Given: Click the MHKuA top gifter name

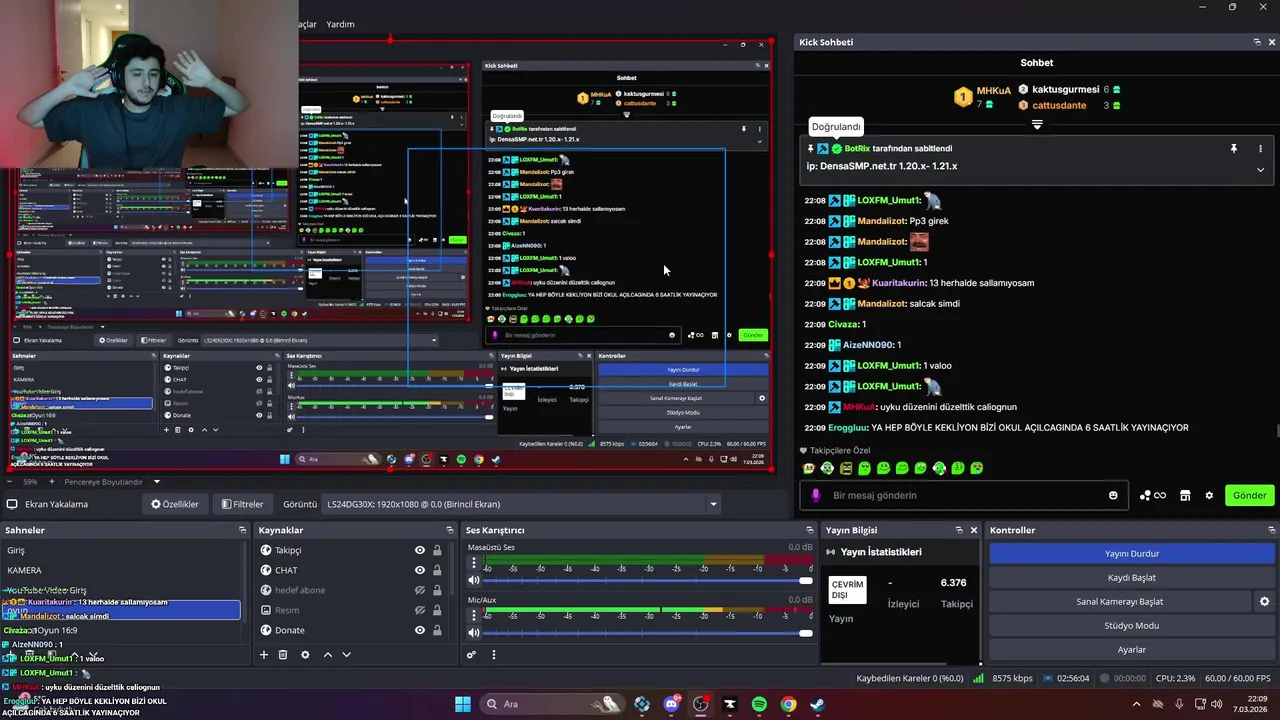Looking at the screenshot, I should pyautogui.click(x=994, y=90).
